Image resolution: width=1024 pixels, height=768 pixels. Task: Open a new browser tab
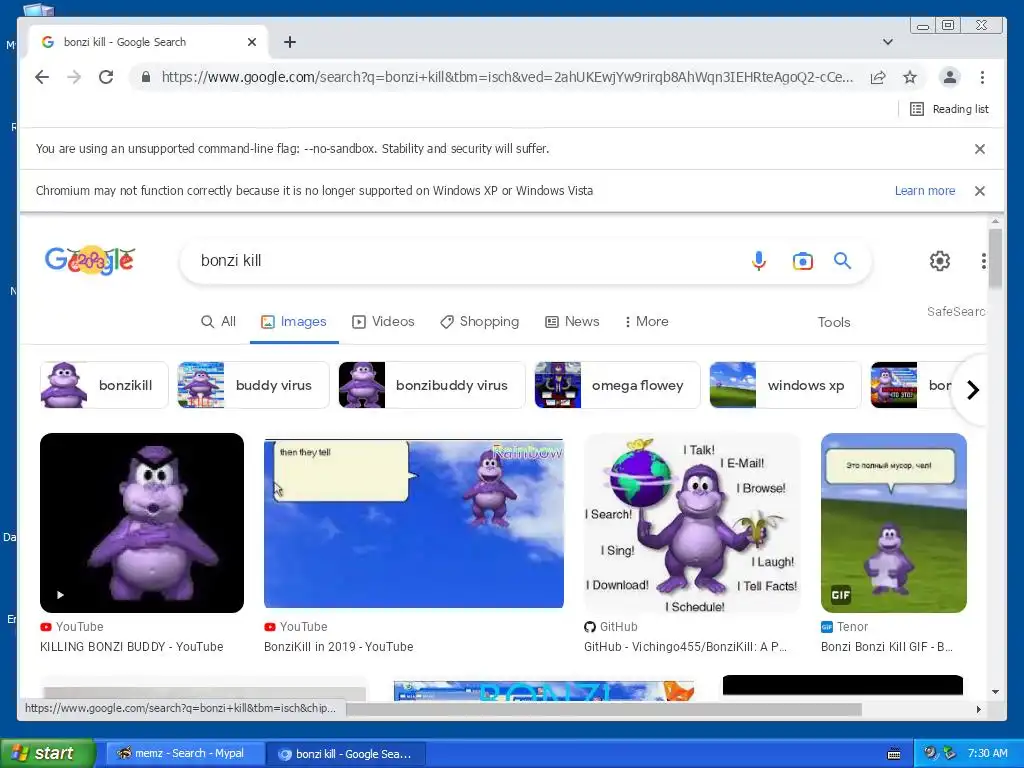(290, 42)
